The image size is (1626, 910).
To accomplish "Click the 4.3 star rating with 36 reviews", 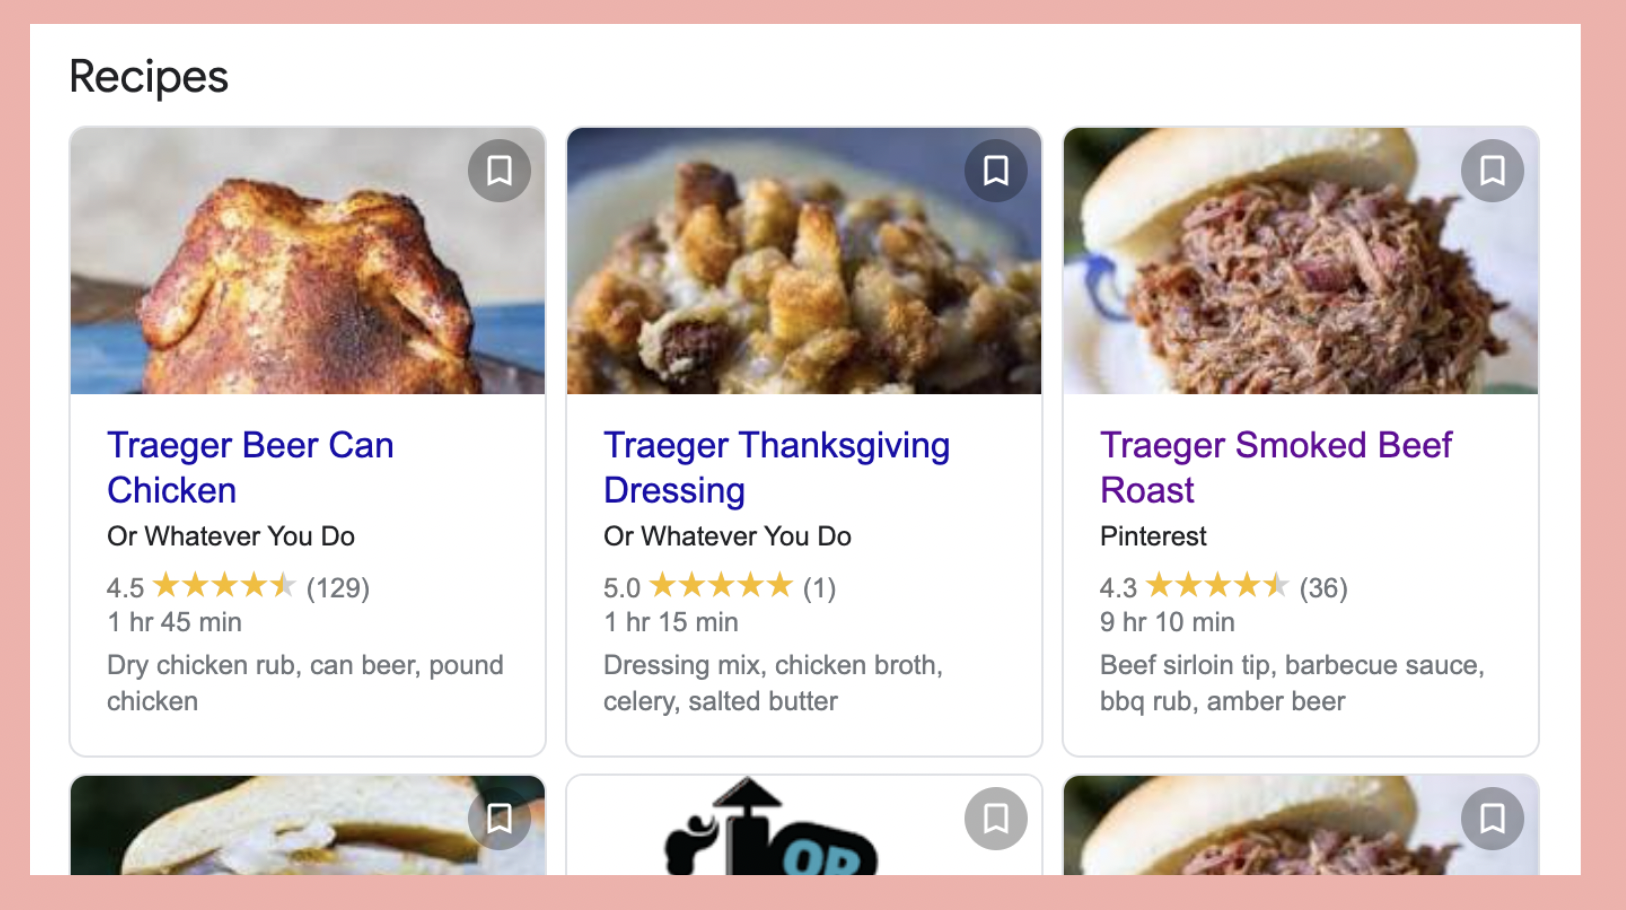I will (1223, 587).
